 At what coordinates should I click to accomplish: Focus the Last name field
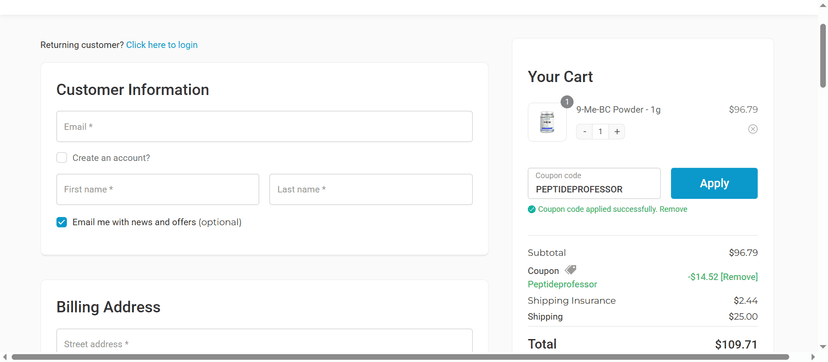pyautogui.click(x=371, y=189)
